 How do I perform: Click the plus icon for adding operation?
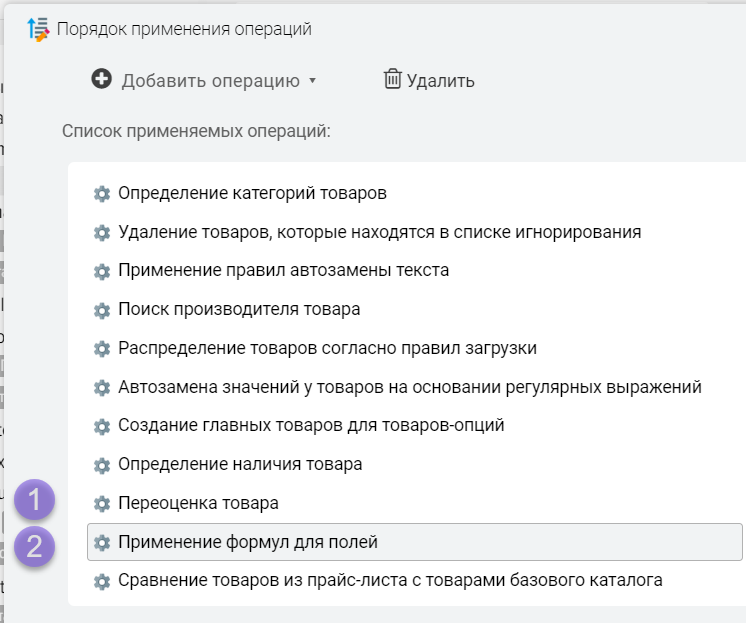[101, 79]
